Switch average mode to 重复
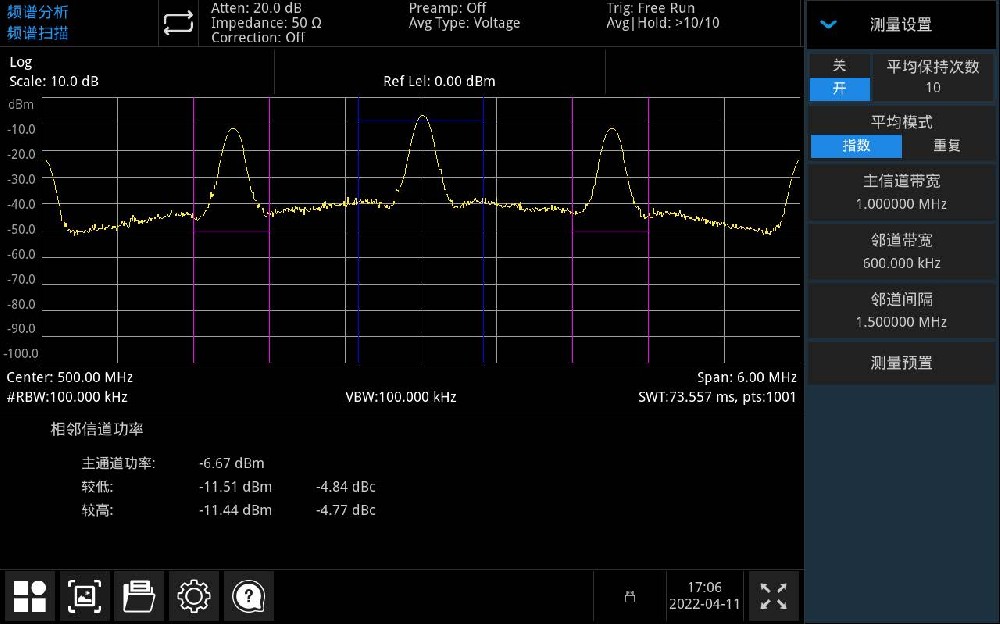 (946, 146)
